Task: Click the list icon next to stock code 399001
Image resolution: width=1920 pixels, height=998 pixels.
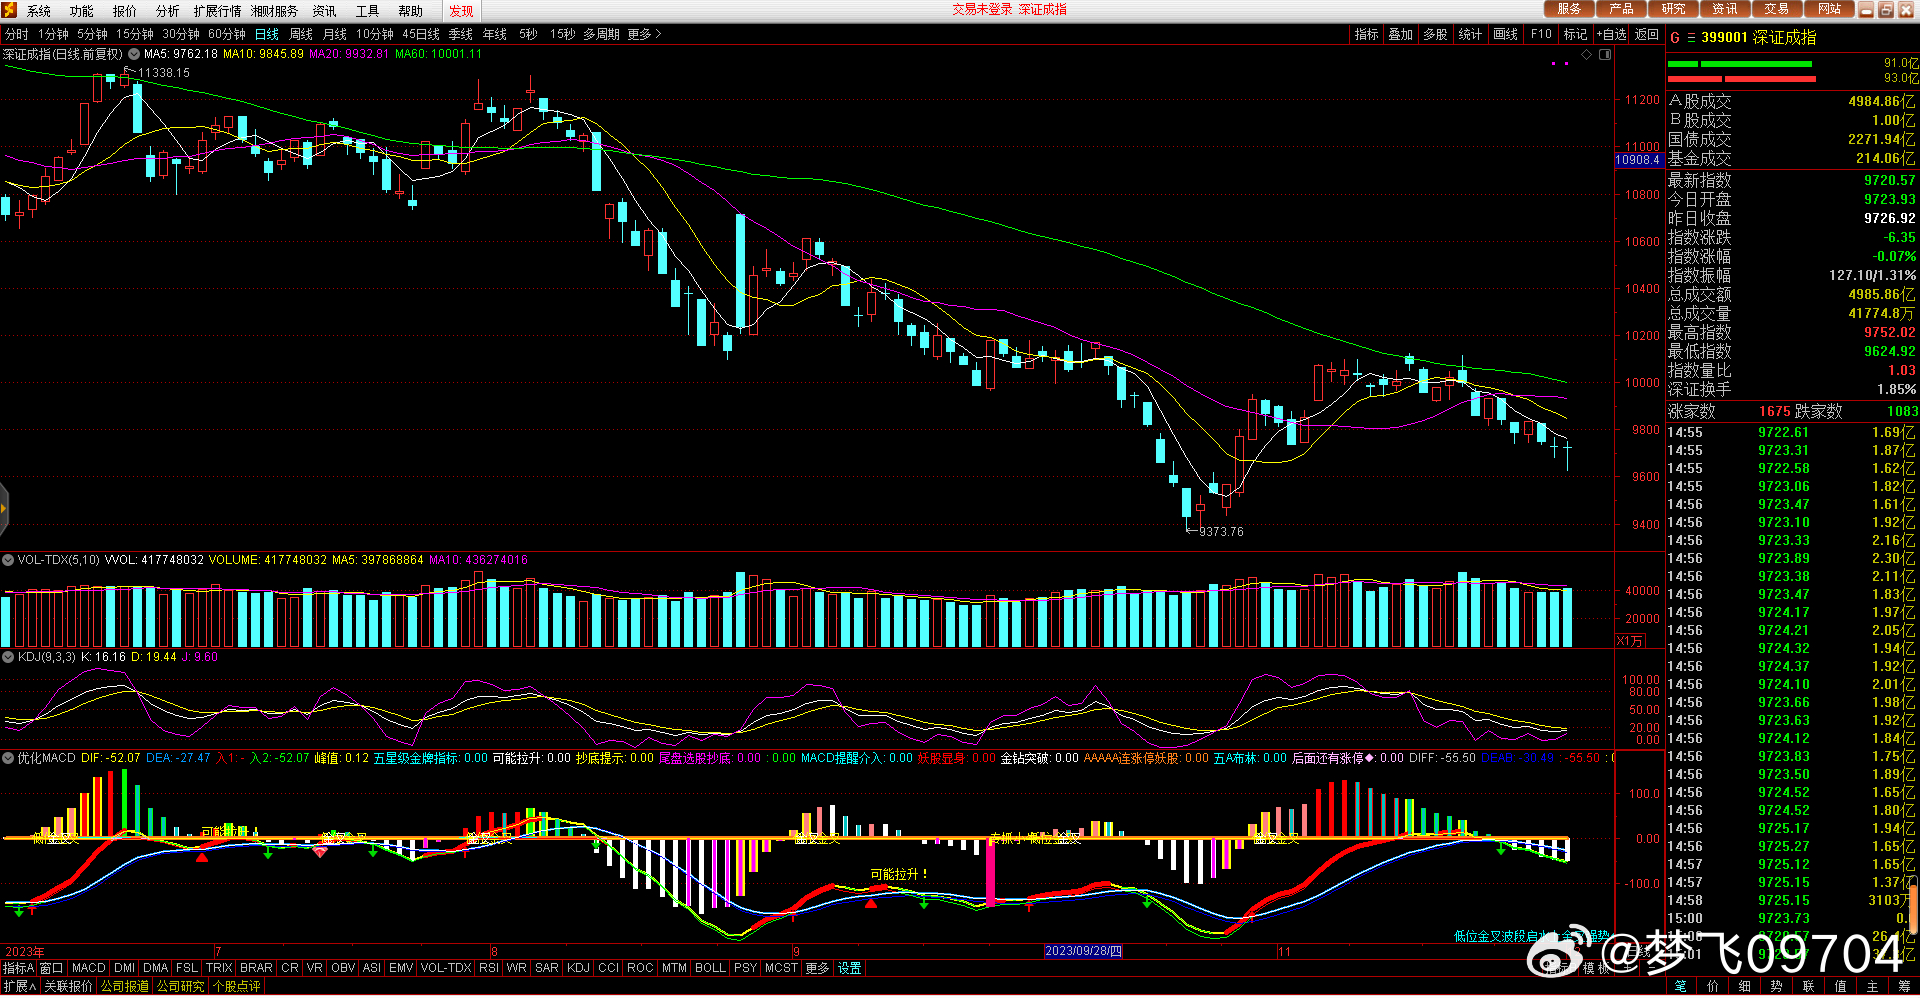Action: [x=1691, y=38]
